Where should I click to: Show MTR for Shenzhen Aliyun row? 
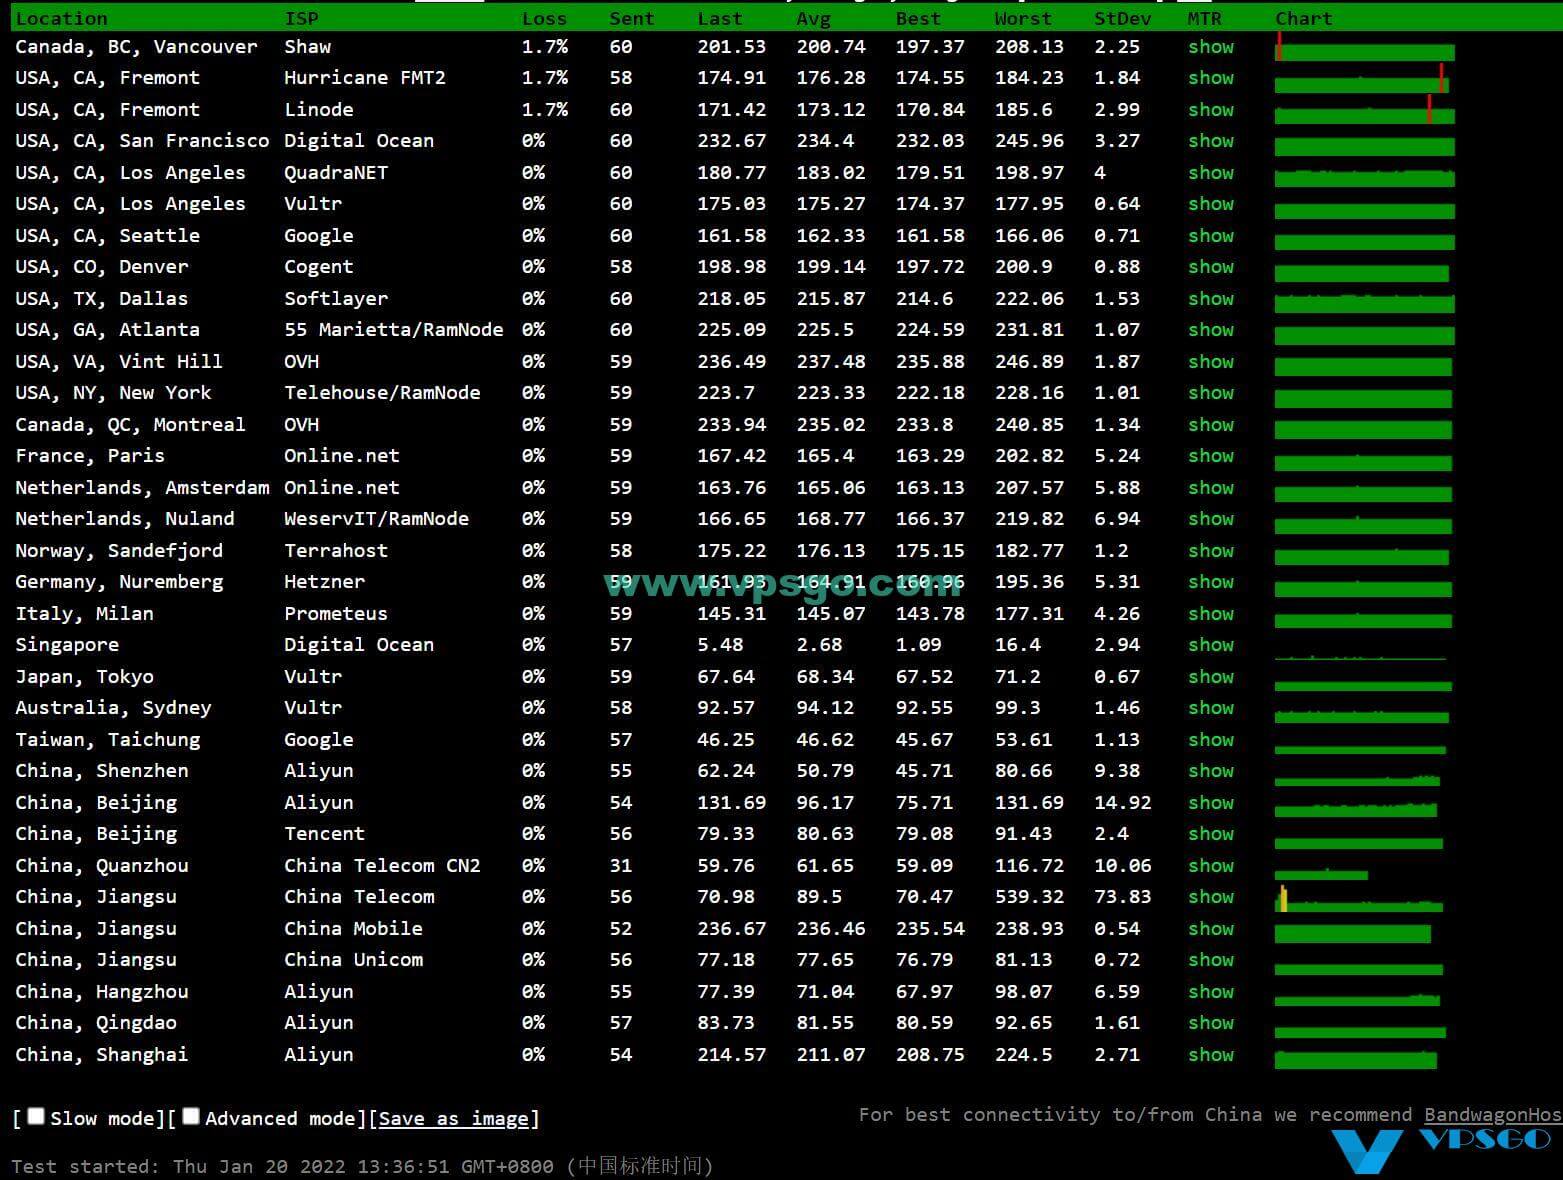point(1211,771)
